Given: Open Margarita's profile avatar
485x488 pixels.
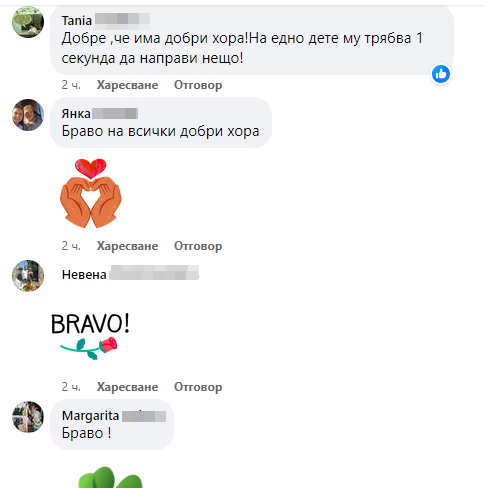Looking at the screenshot, I should pos(28,417).
